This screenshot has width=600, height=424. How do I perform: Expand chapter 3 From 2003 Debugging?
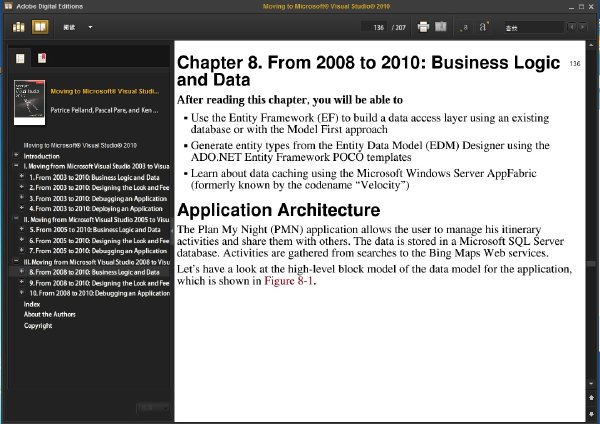(22, 198)
